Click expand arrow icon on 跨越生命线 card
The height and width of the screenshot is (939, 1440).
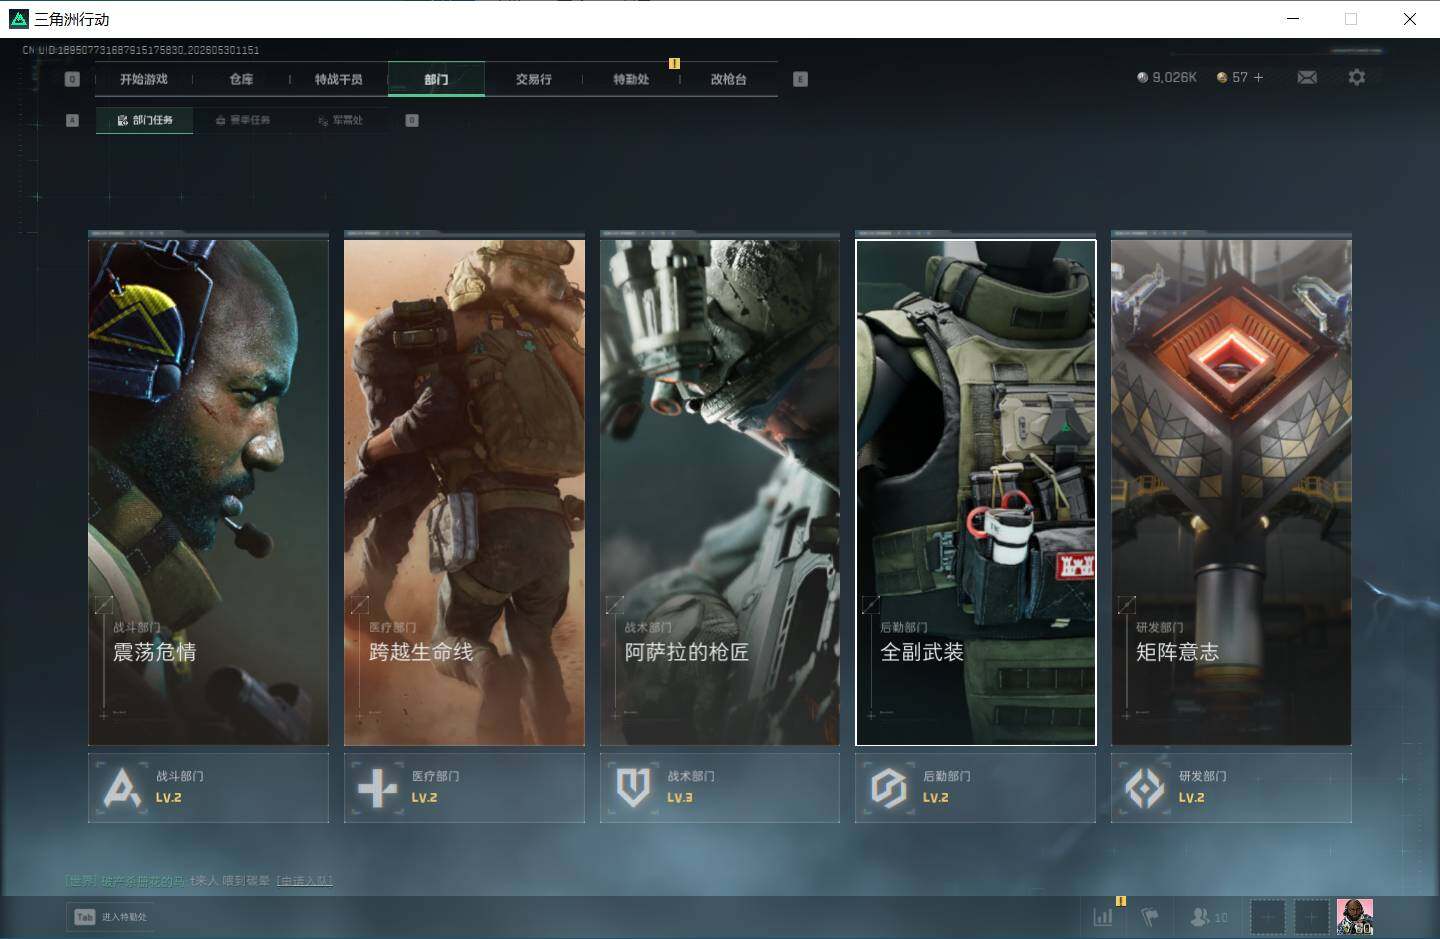click(360, 604)
